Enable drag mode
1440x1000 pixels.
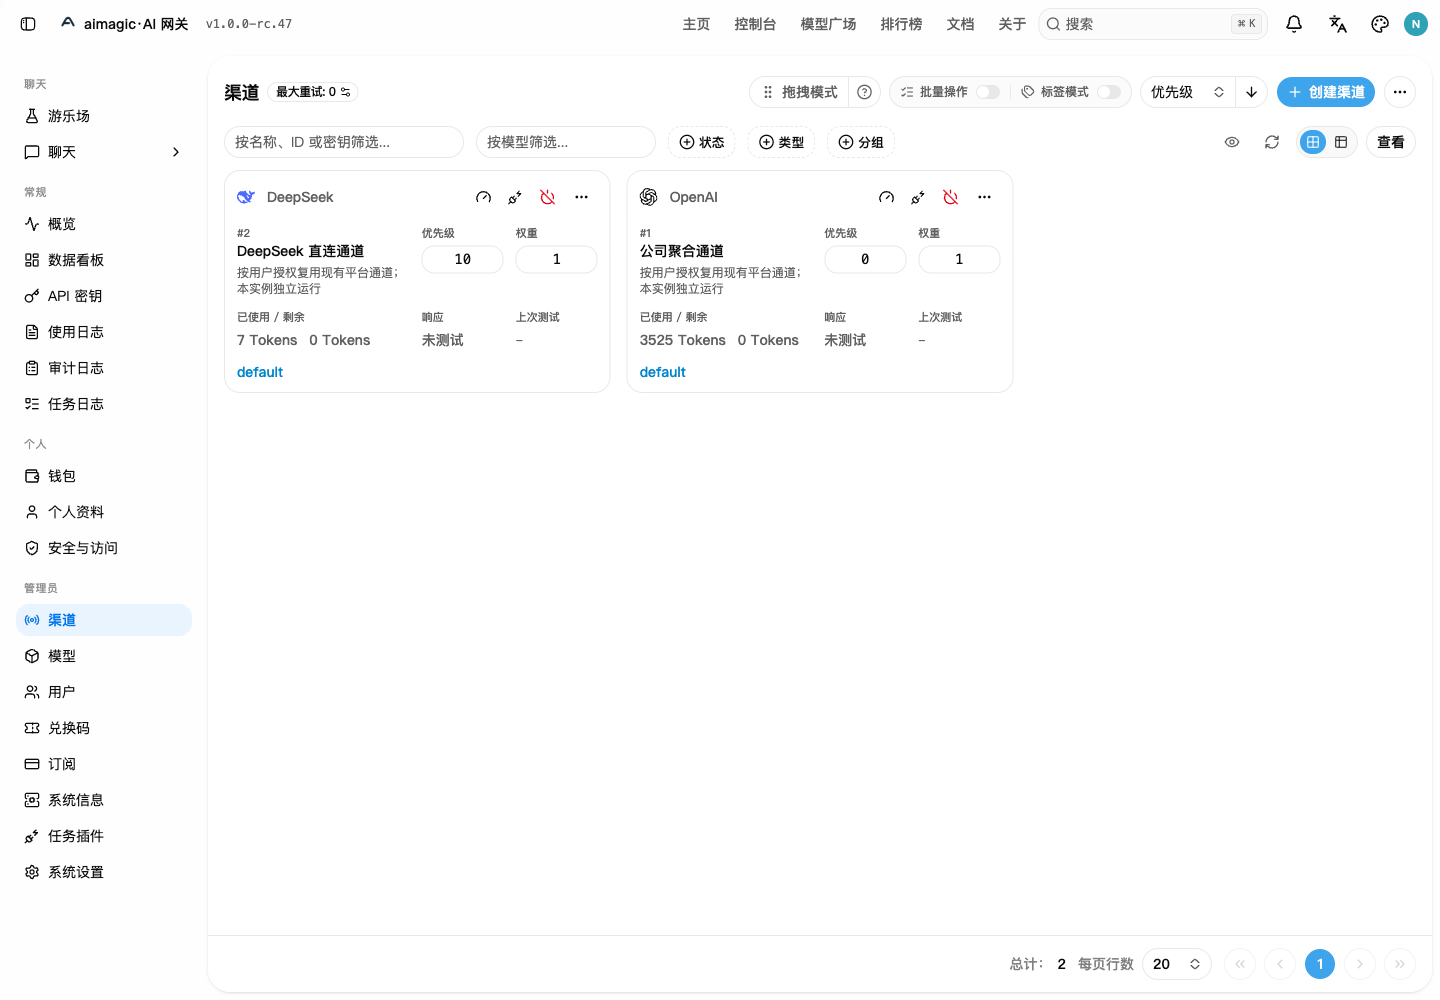pyautogui.click(x=800, y=92)
